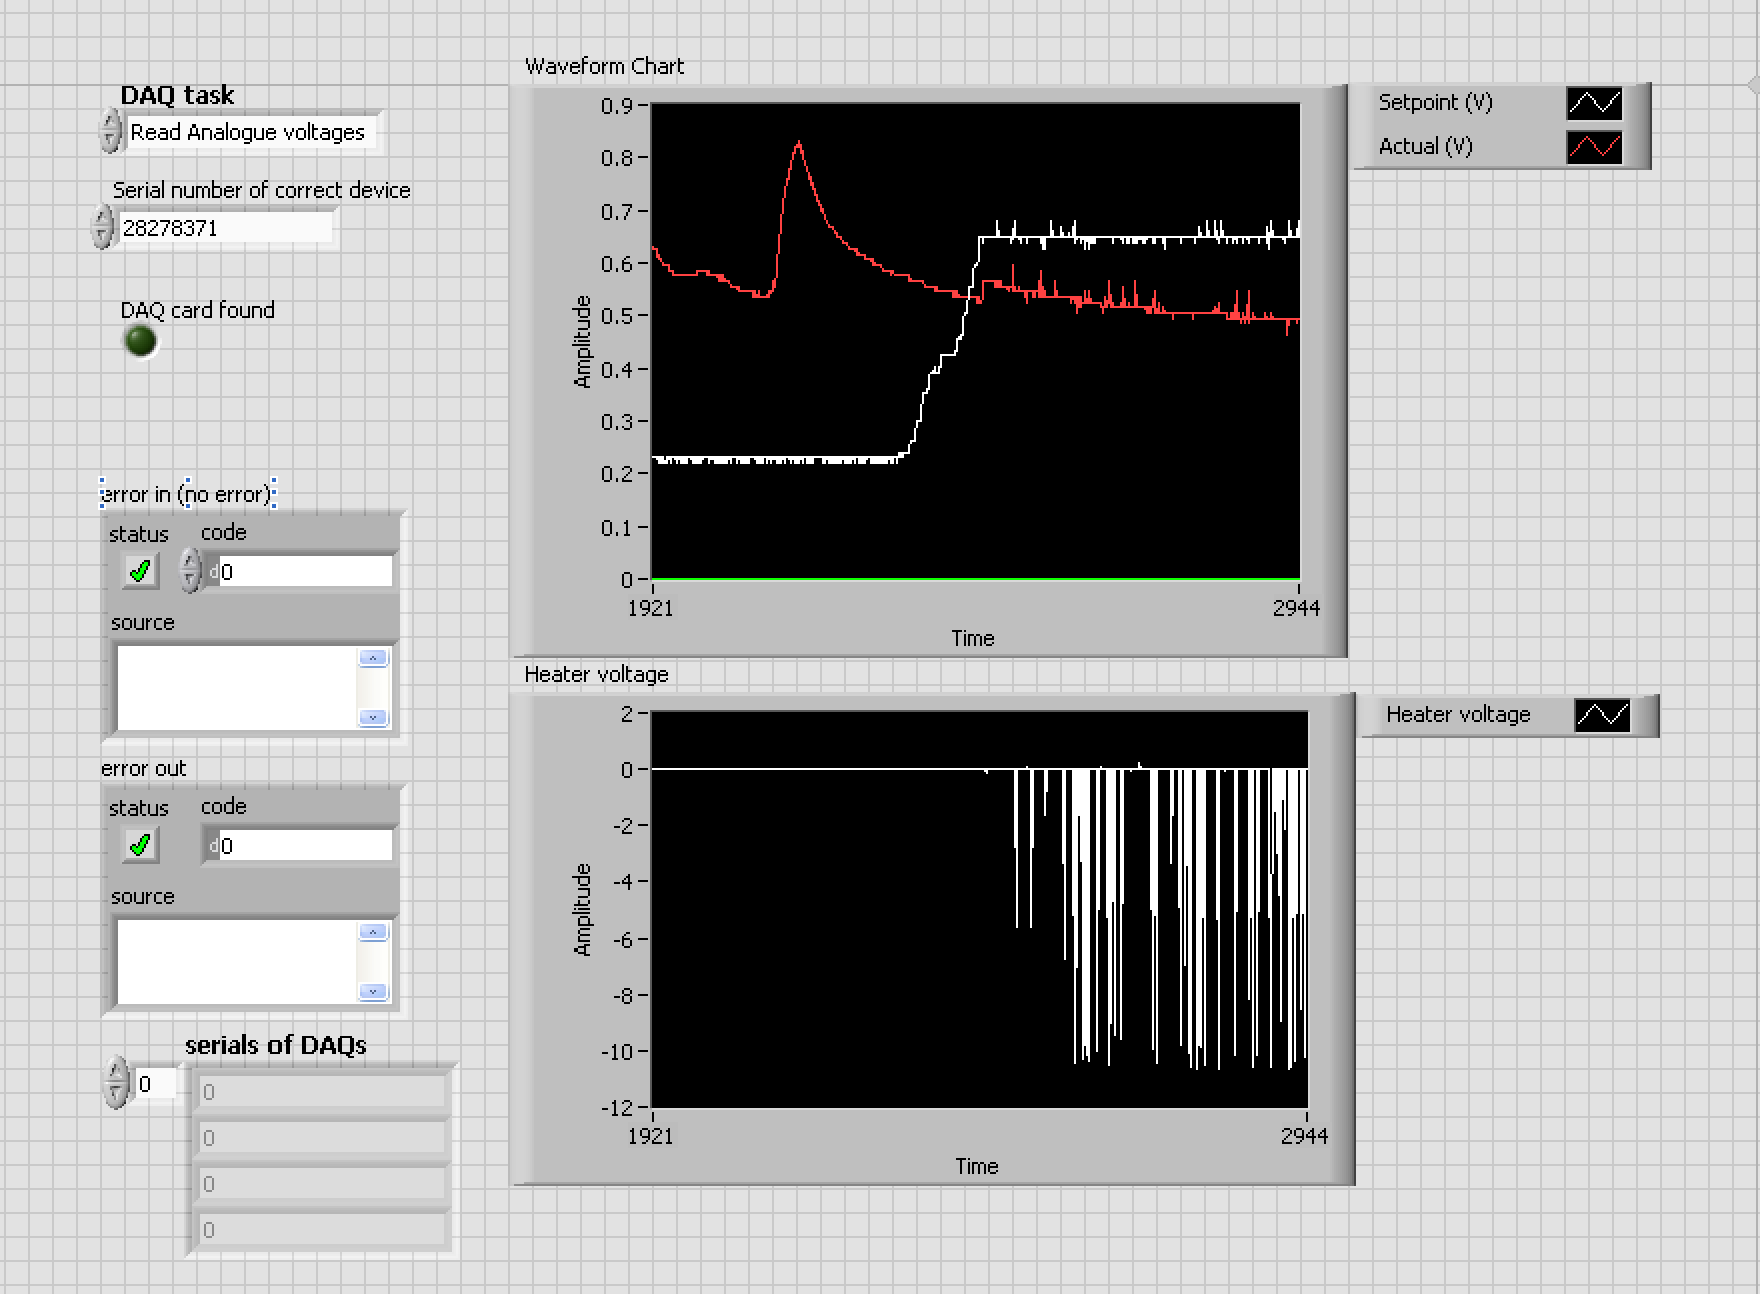Click the Setpoint (V) plot line style icon
The image size is (1760, 1294).
coord(1597,102)
